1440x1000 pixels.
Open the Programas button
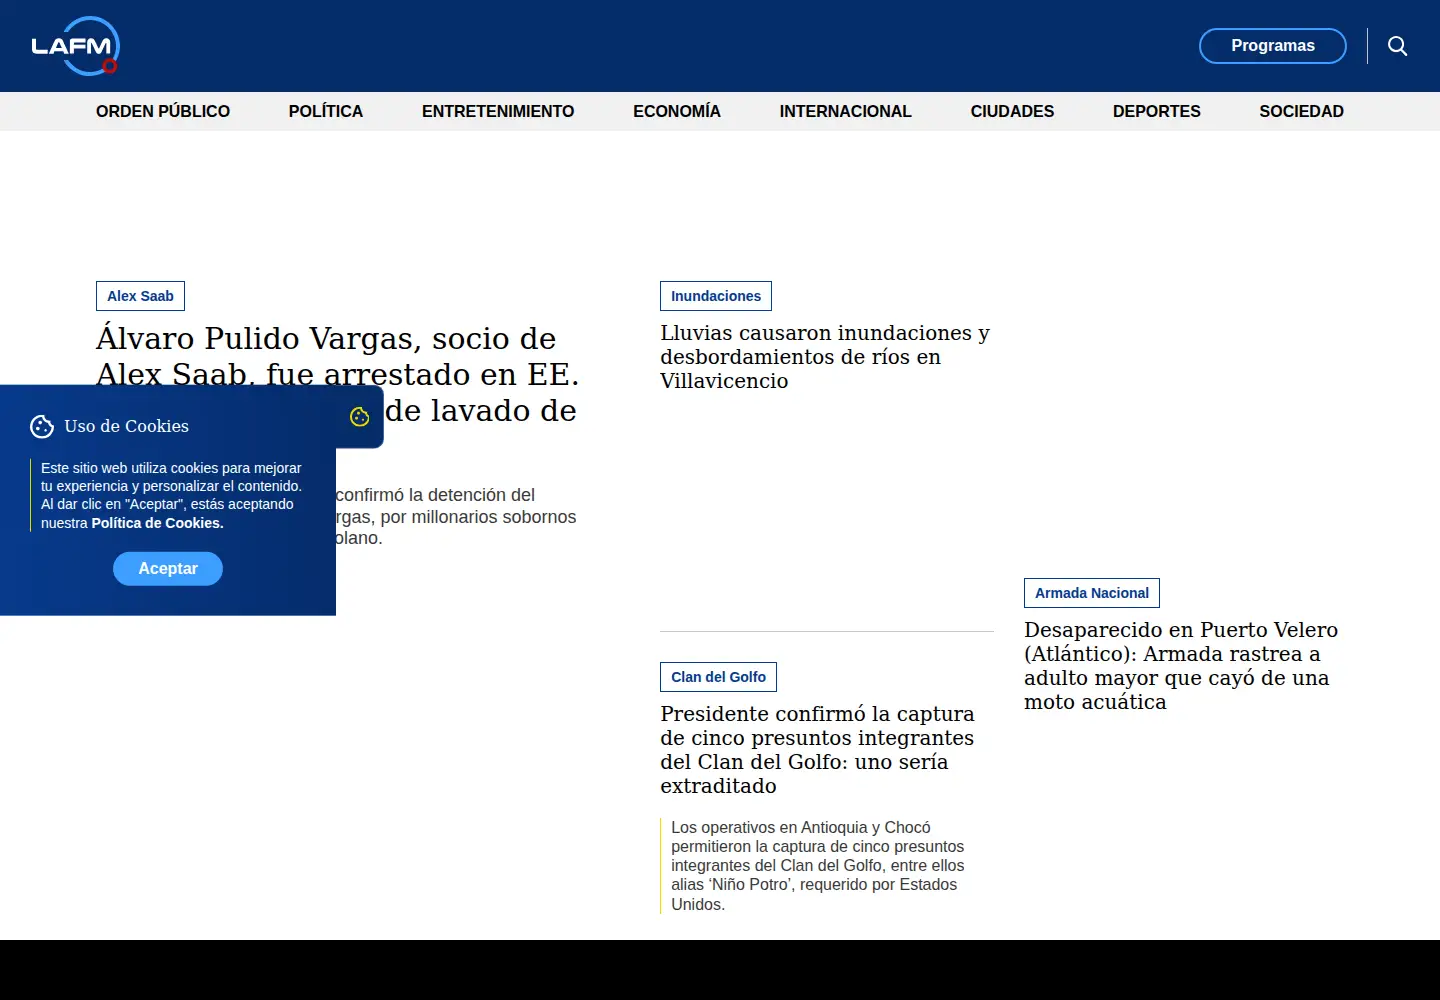pos(1273,46)
